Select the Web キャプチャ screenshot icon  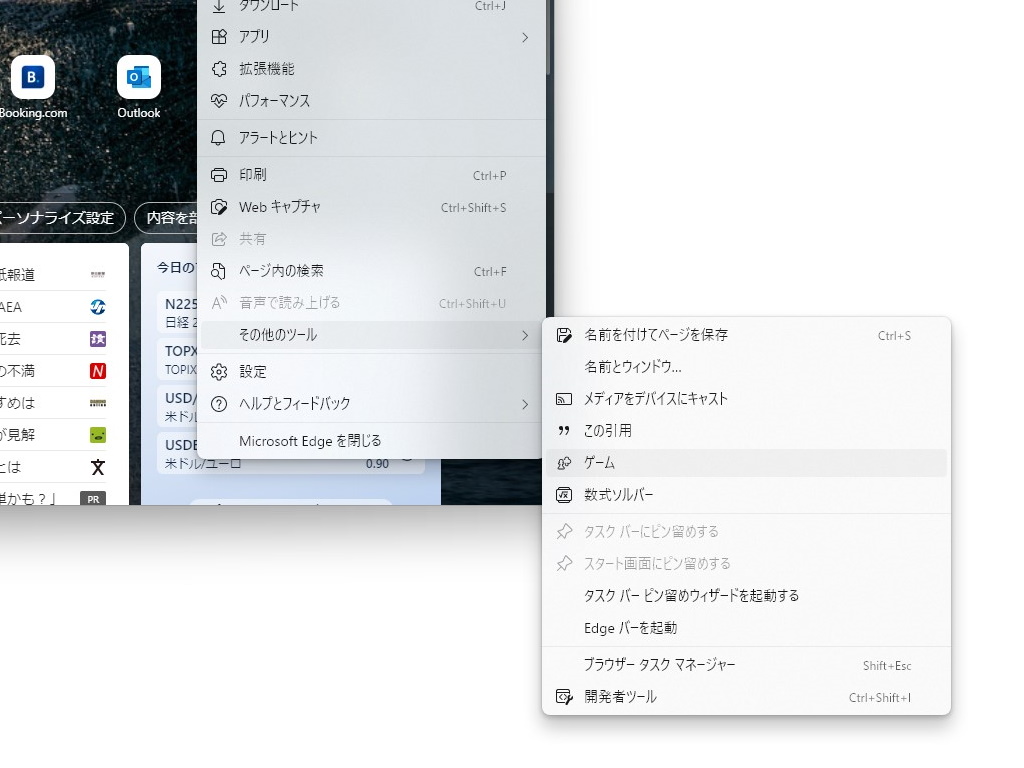coord(218,207)
